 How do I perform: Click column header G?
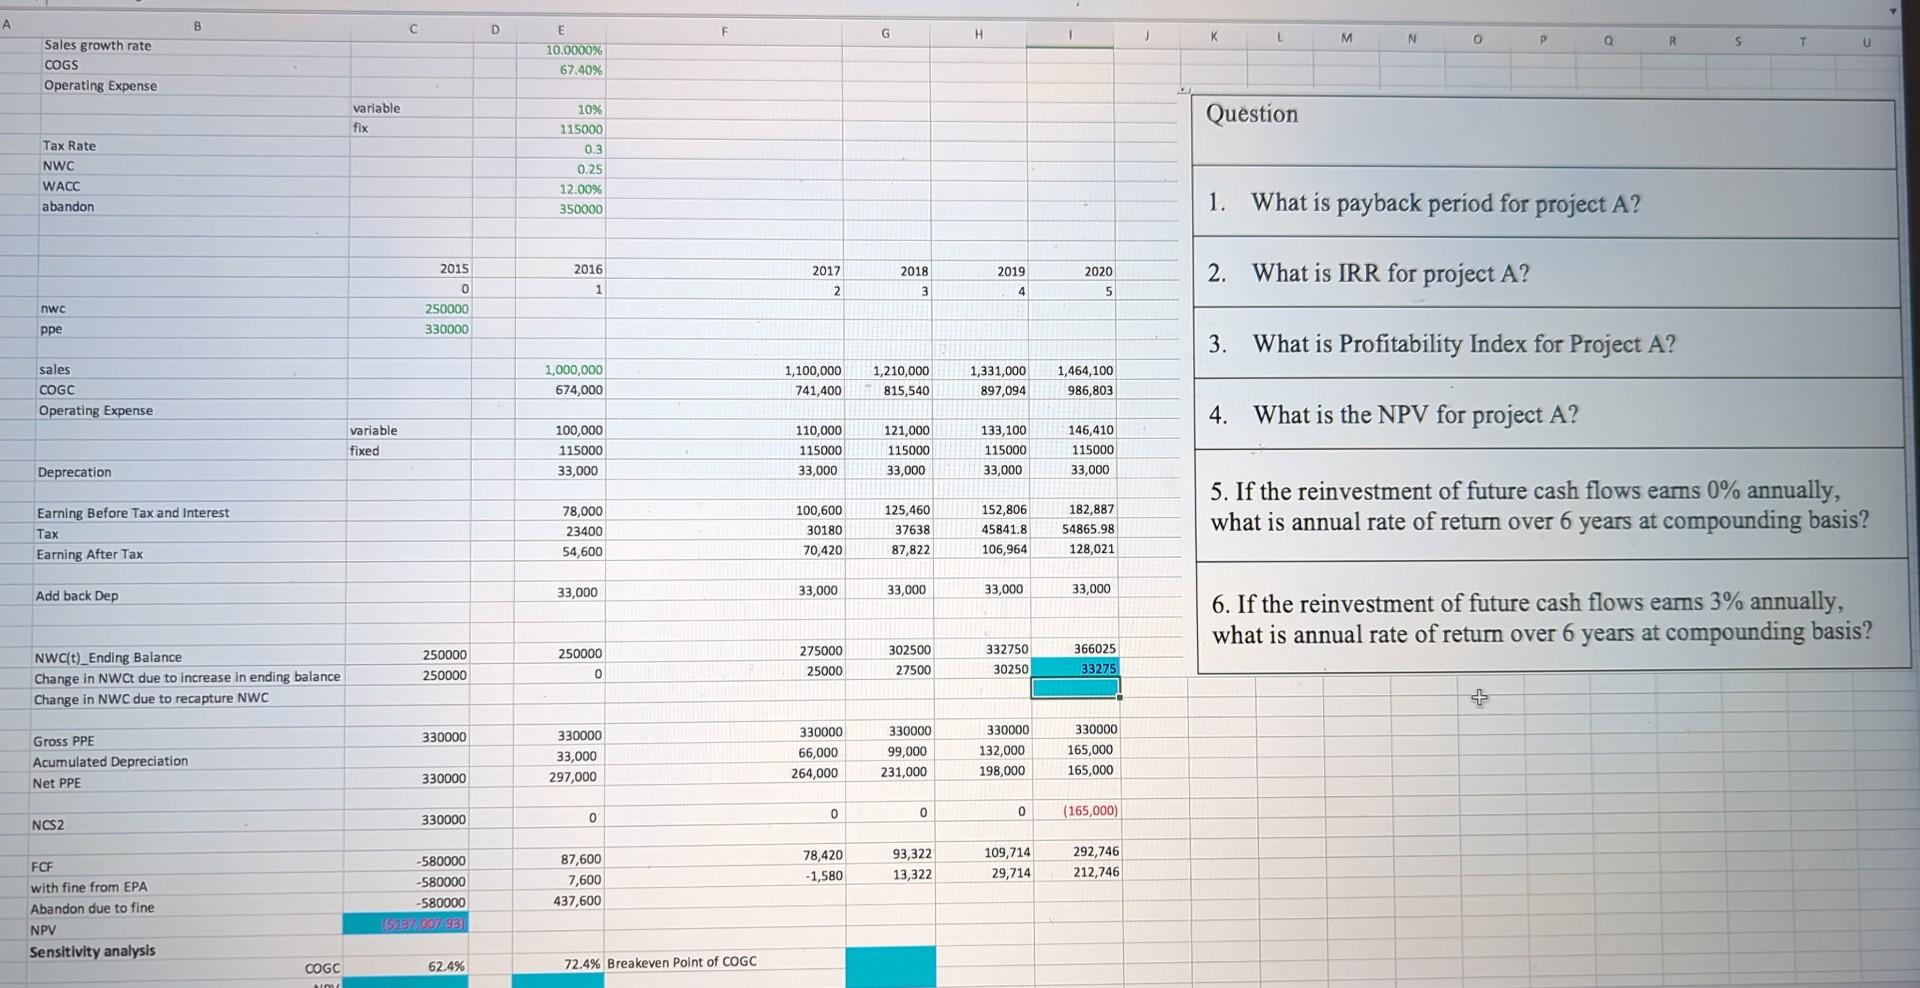pyautogui.click(x=884, y=32)
